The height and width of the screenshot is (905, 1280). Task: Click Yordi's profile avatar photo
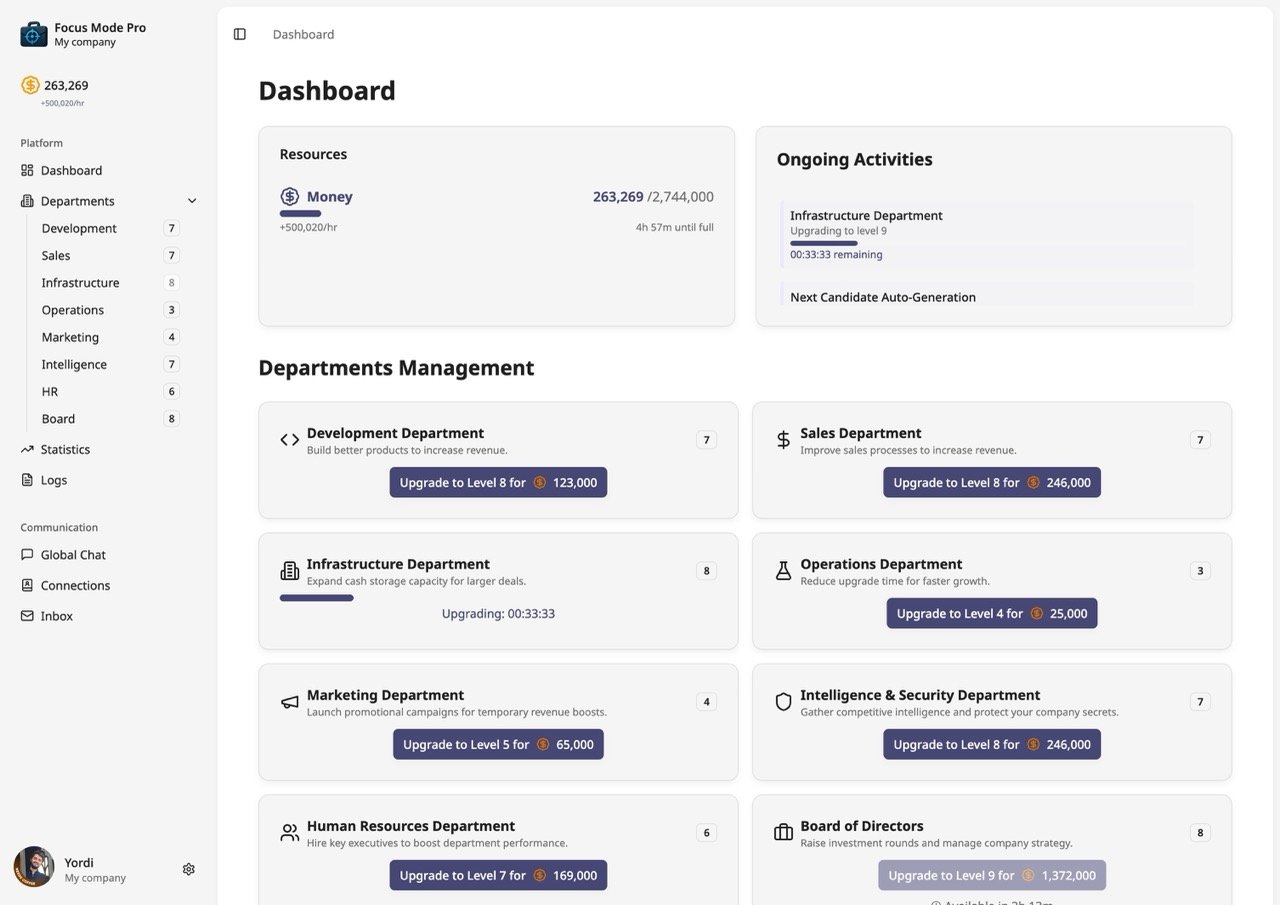coord(34,867)
